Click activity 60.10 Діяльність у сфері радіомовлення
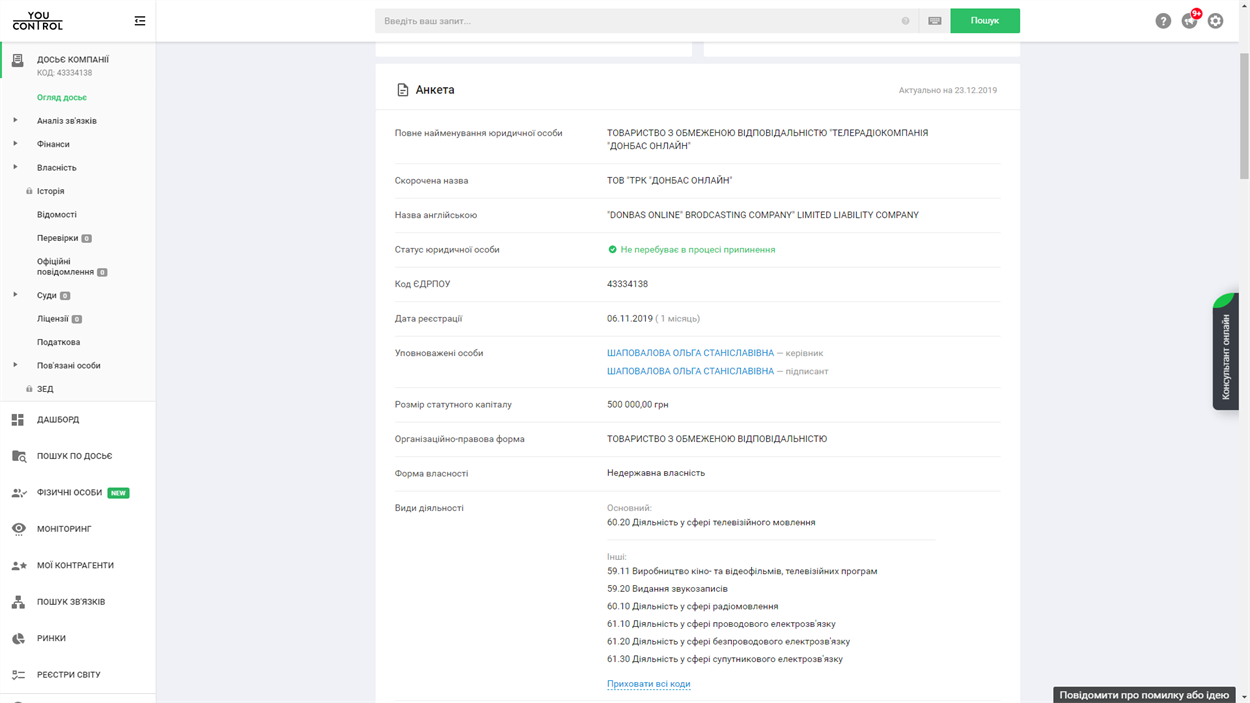 click(692, 606)
